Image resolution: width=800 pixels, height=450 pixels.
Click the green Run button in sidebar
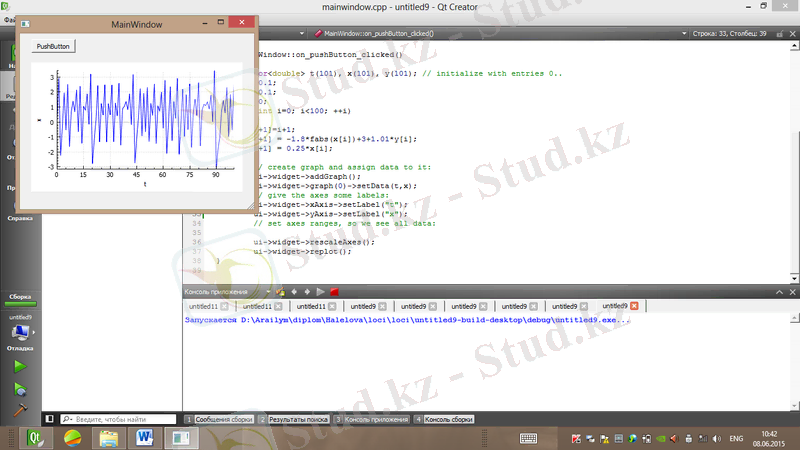point(19,367)
